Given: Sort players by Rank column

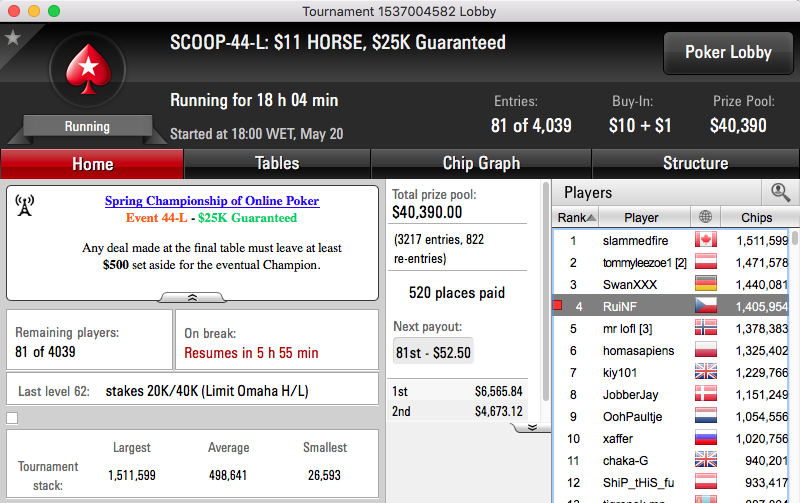Looking at the screenshot, I should [576, 217].
